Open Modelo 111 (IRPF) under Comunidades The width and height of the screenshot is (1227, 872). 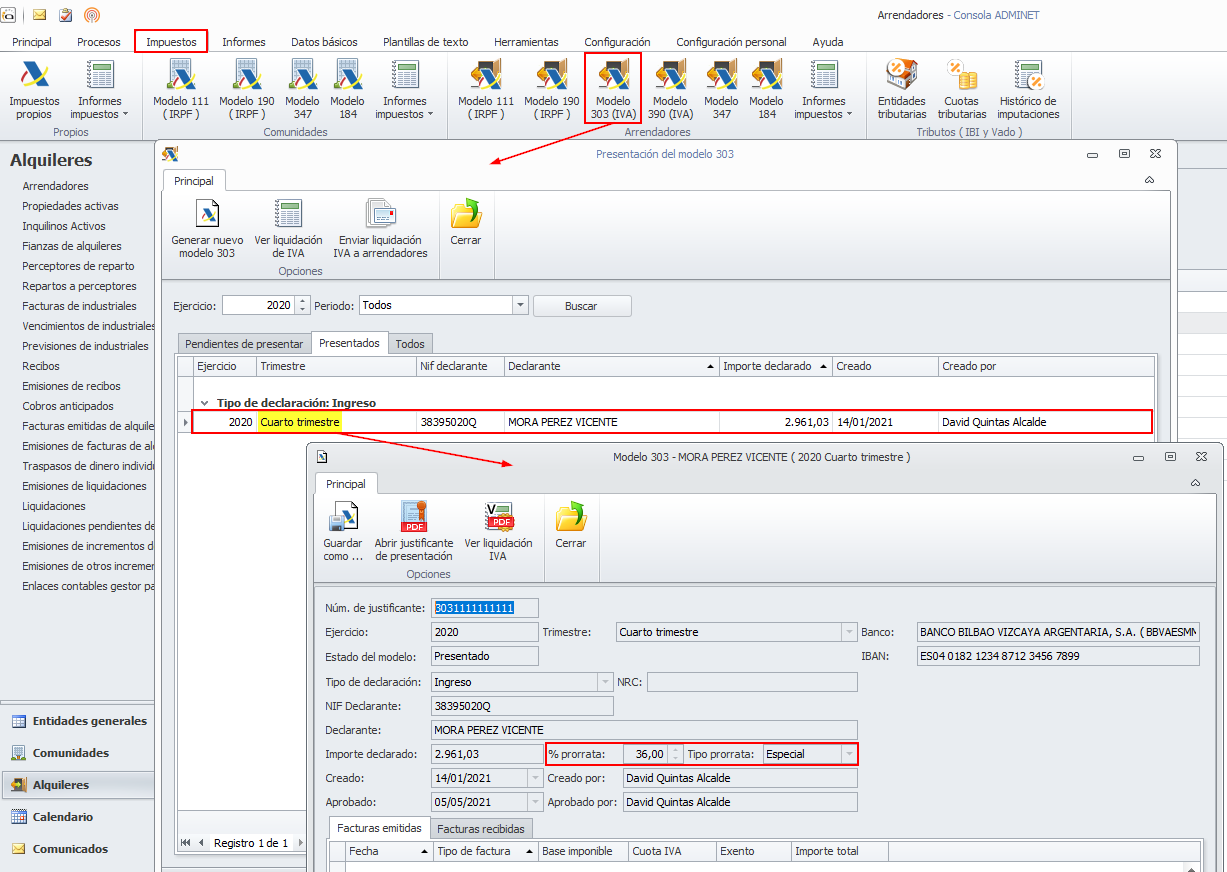click(x=181, y=90)
